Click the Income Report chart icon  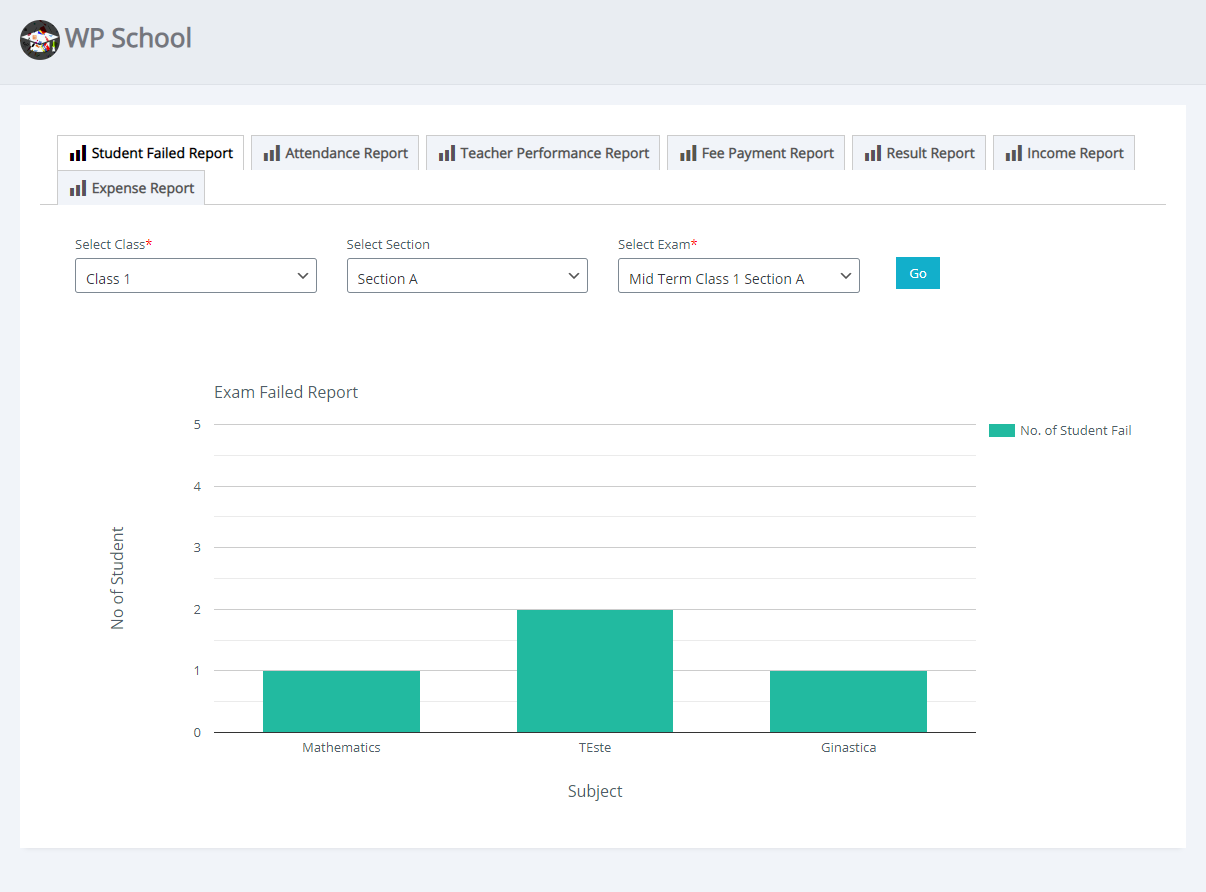click(x=1013, y=154)
